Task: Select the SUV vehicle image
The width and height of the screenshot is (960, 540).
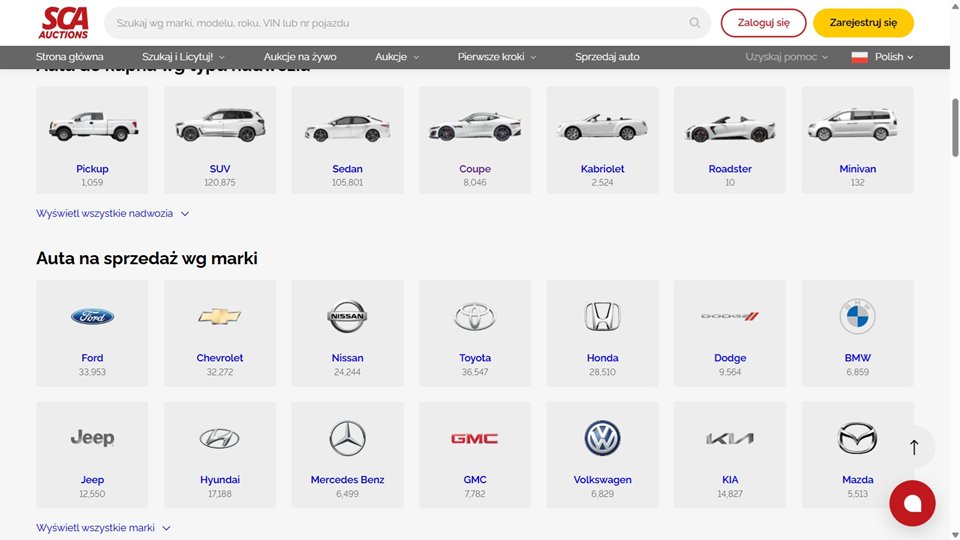Action: click(x=220, y=124)
